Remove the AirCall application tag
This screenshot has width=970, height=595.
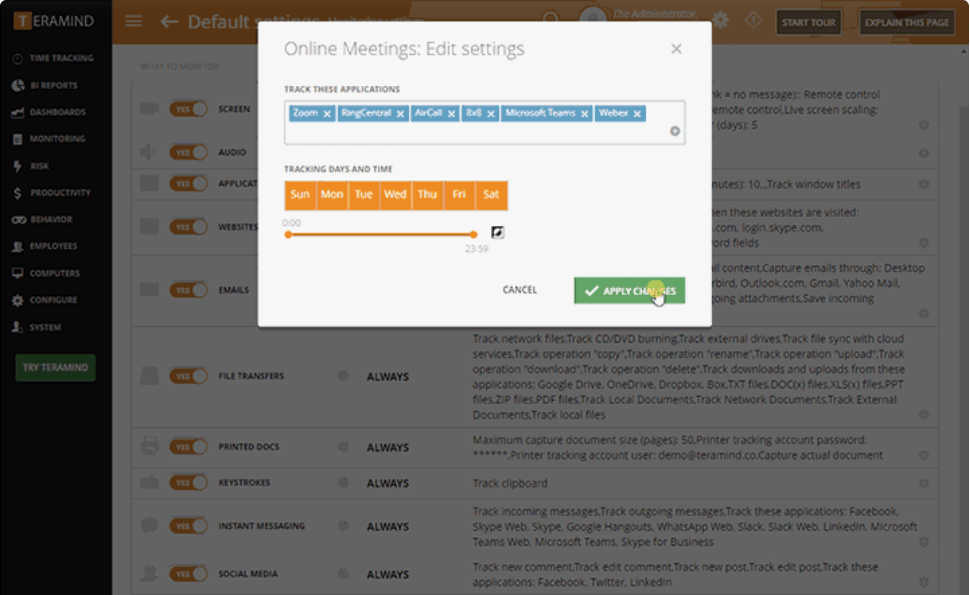[x=451, y=114]
